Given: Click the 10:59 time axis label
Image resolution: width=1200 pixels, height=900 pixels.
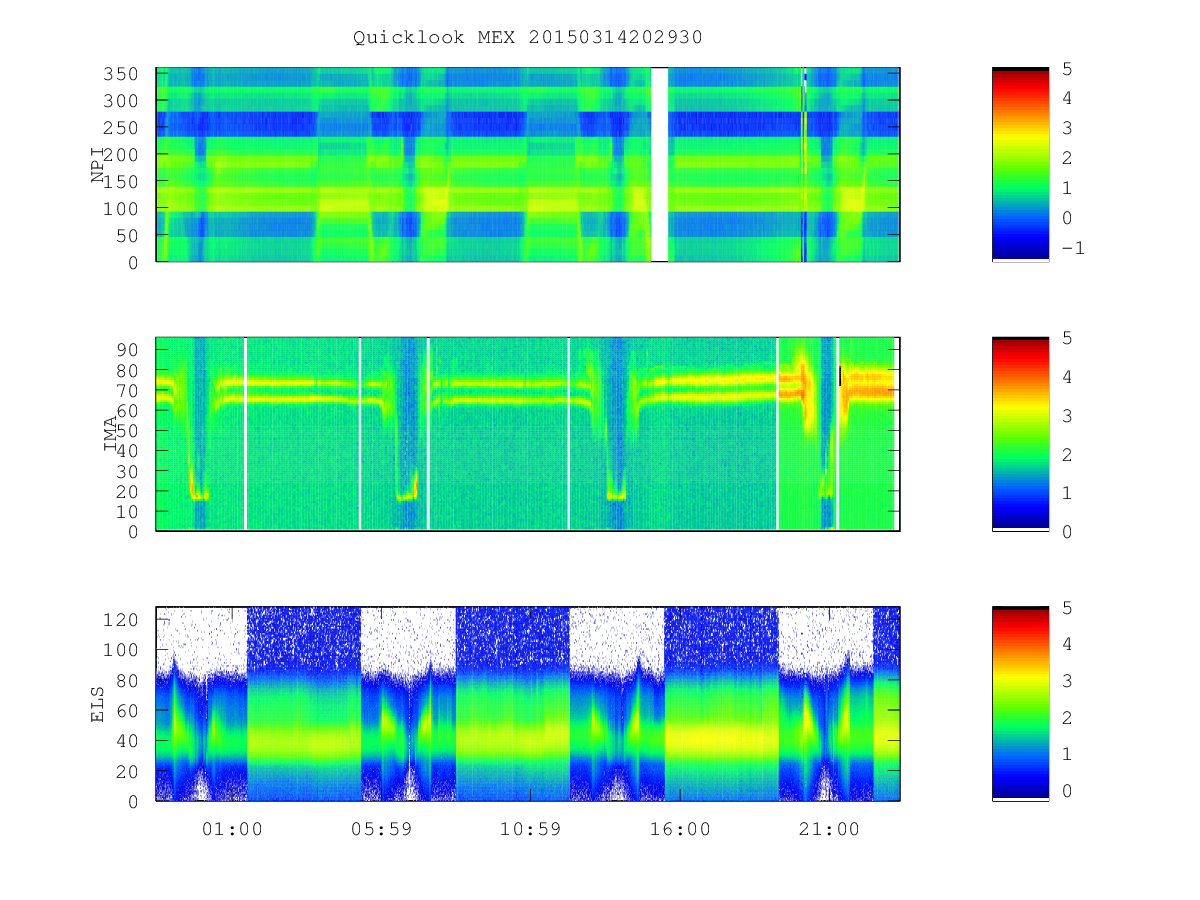Looking at the screenshot, I should click(530, 829).
